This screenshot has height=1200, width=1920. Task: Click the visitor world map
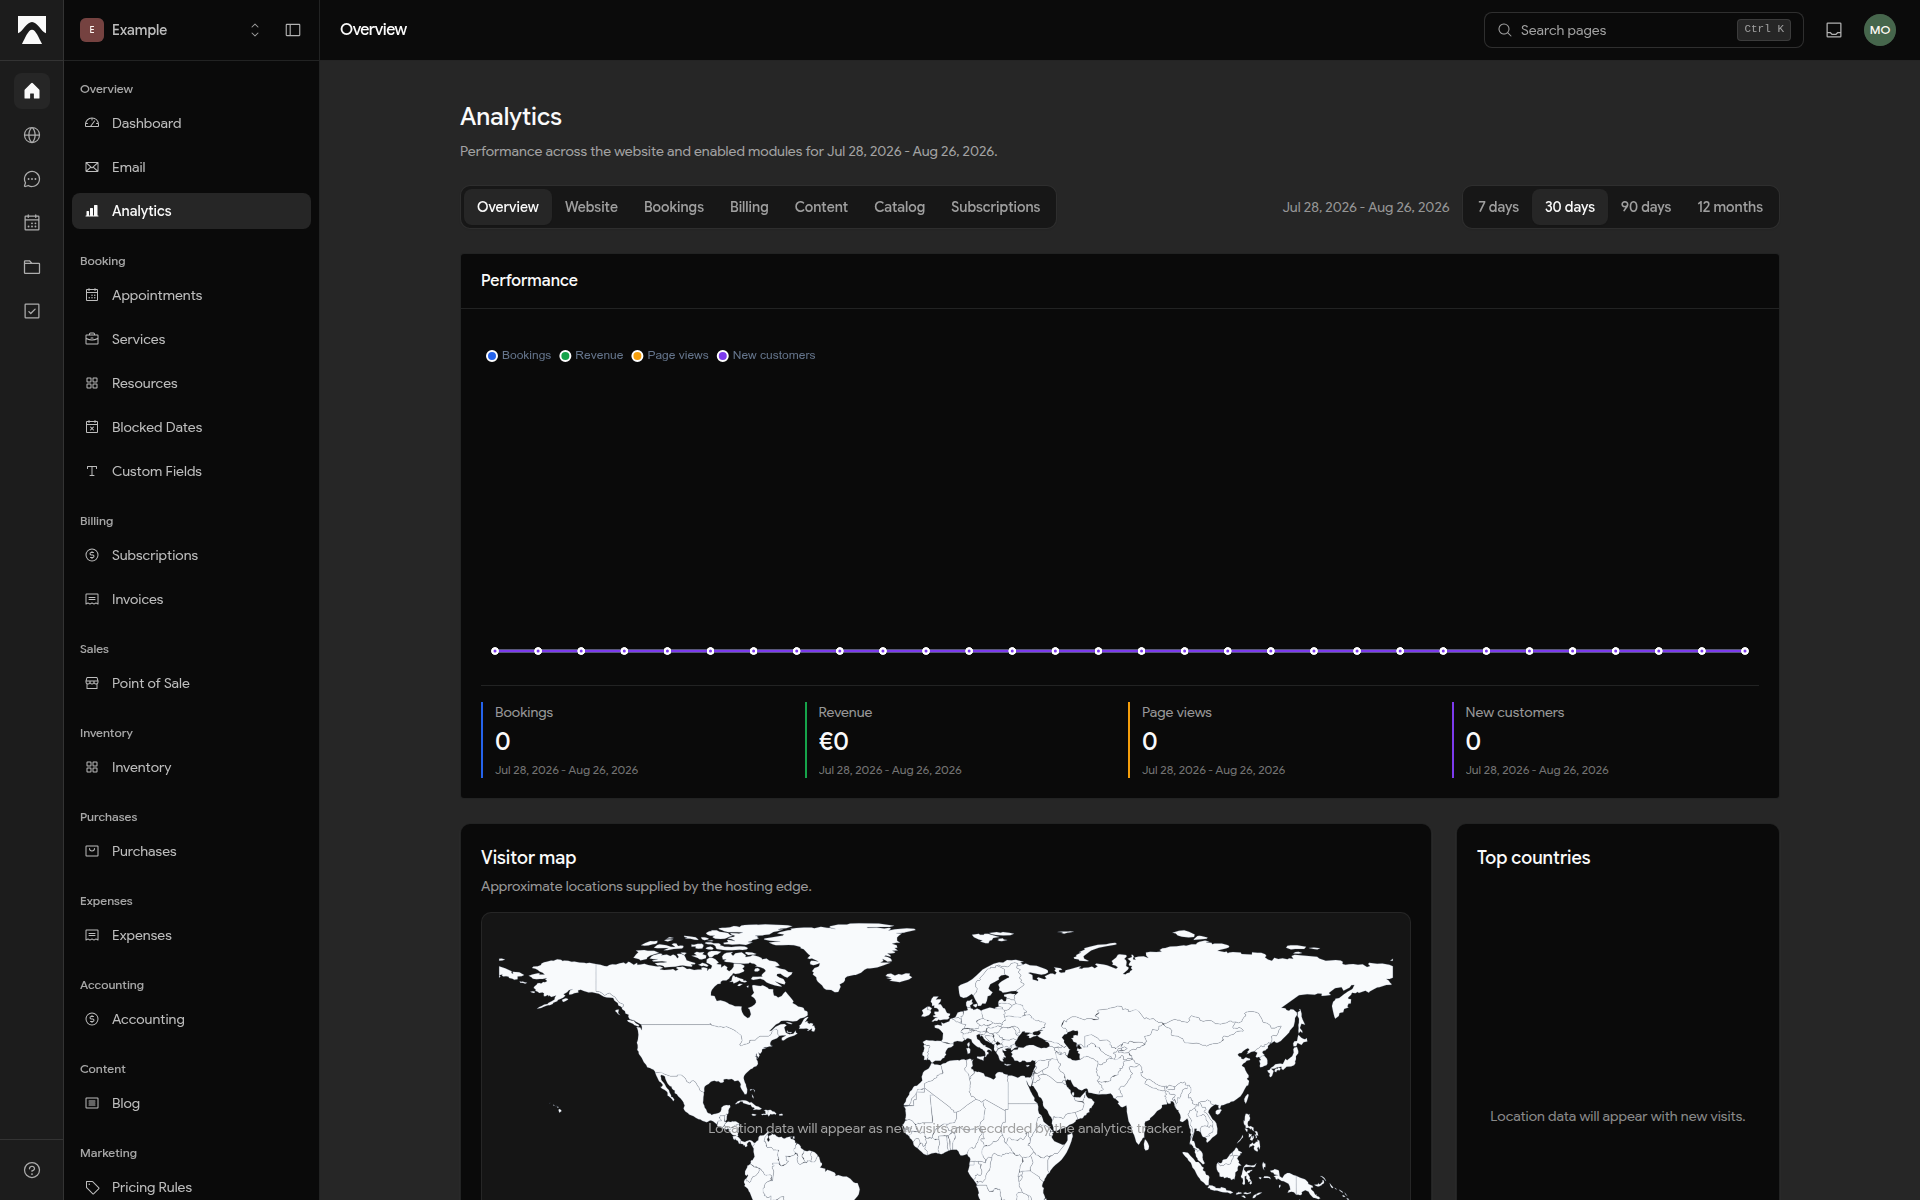pos(945,1056)
